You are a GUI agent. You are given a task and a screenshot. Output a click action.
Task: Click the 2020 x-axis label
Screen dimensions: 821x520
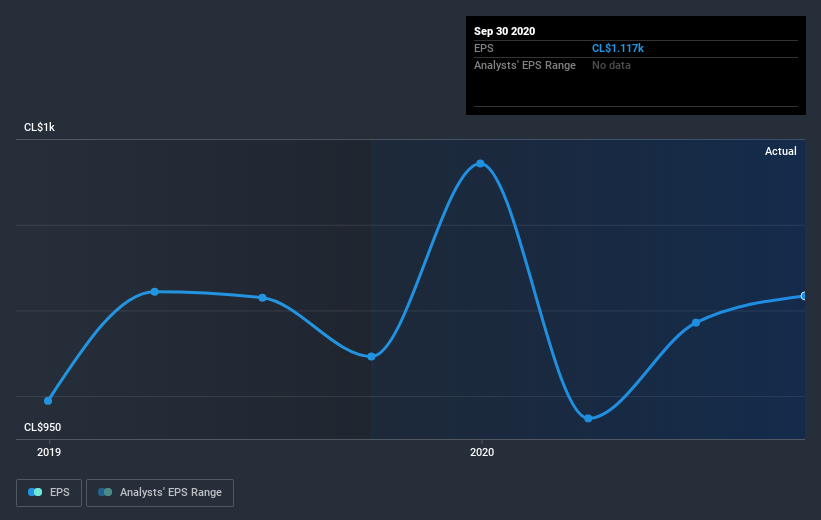coord(482,452)
